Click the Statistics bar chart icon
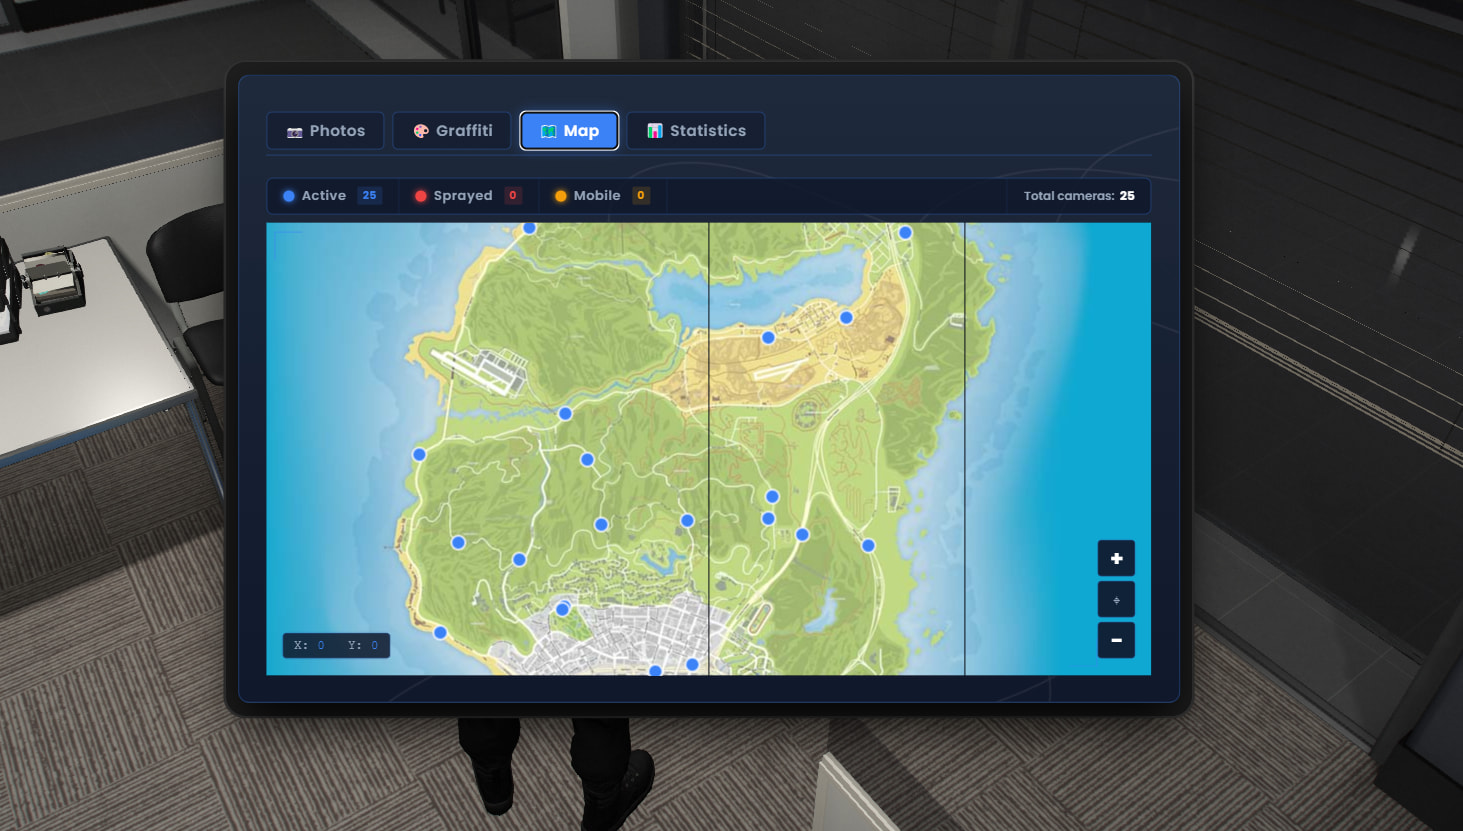This screenshot has height=831, width=1463. pos(655,131)
